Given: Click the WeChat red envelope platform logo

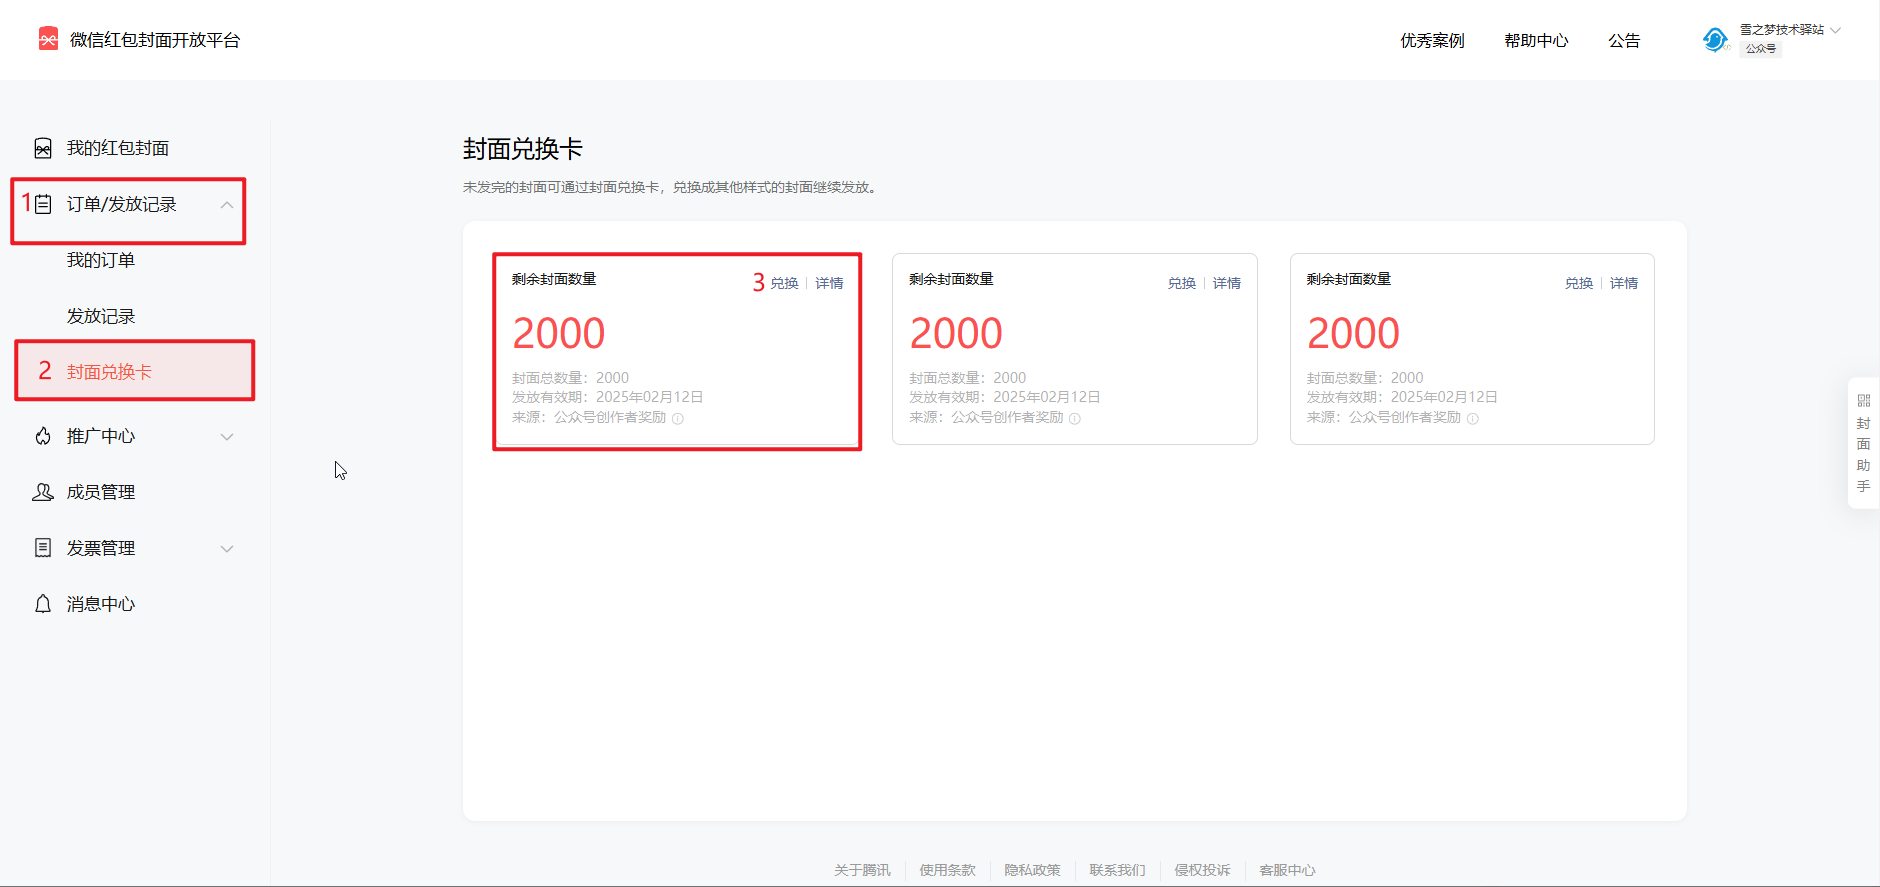Looking at the screenshot, I should [x=48, y=39].
